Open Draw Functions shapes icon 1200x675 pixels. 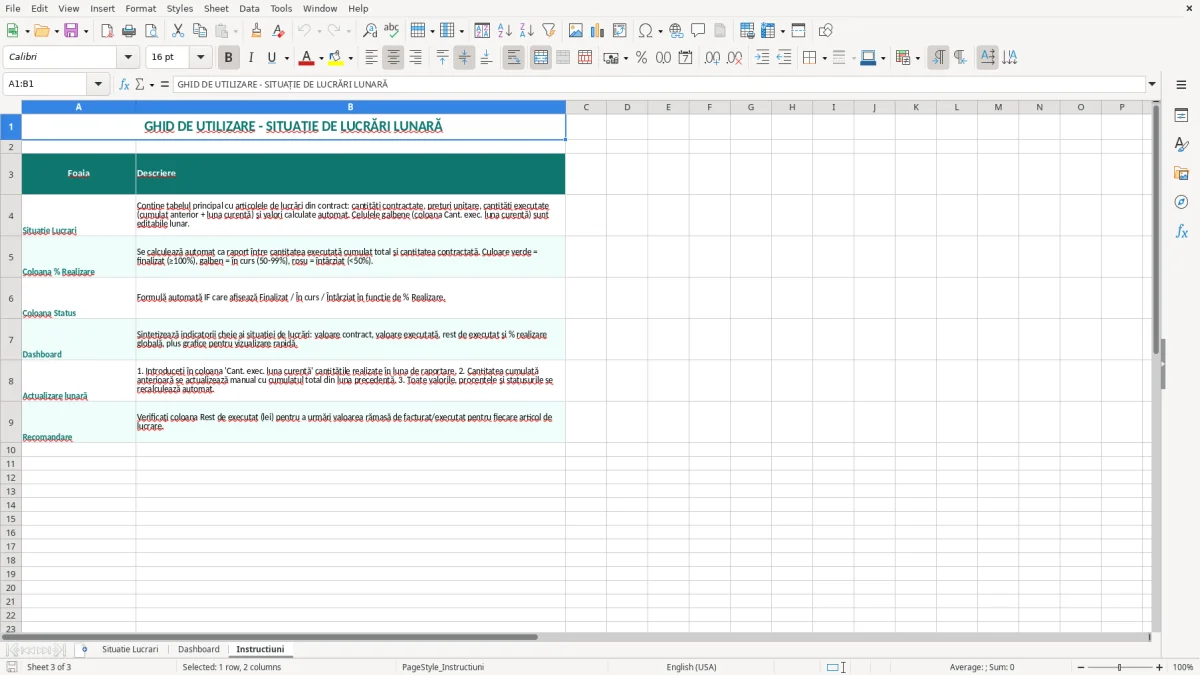coord(826,31)
